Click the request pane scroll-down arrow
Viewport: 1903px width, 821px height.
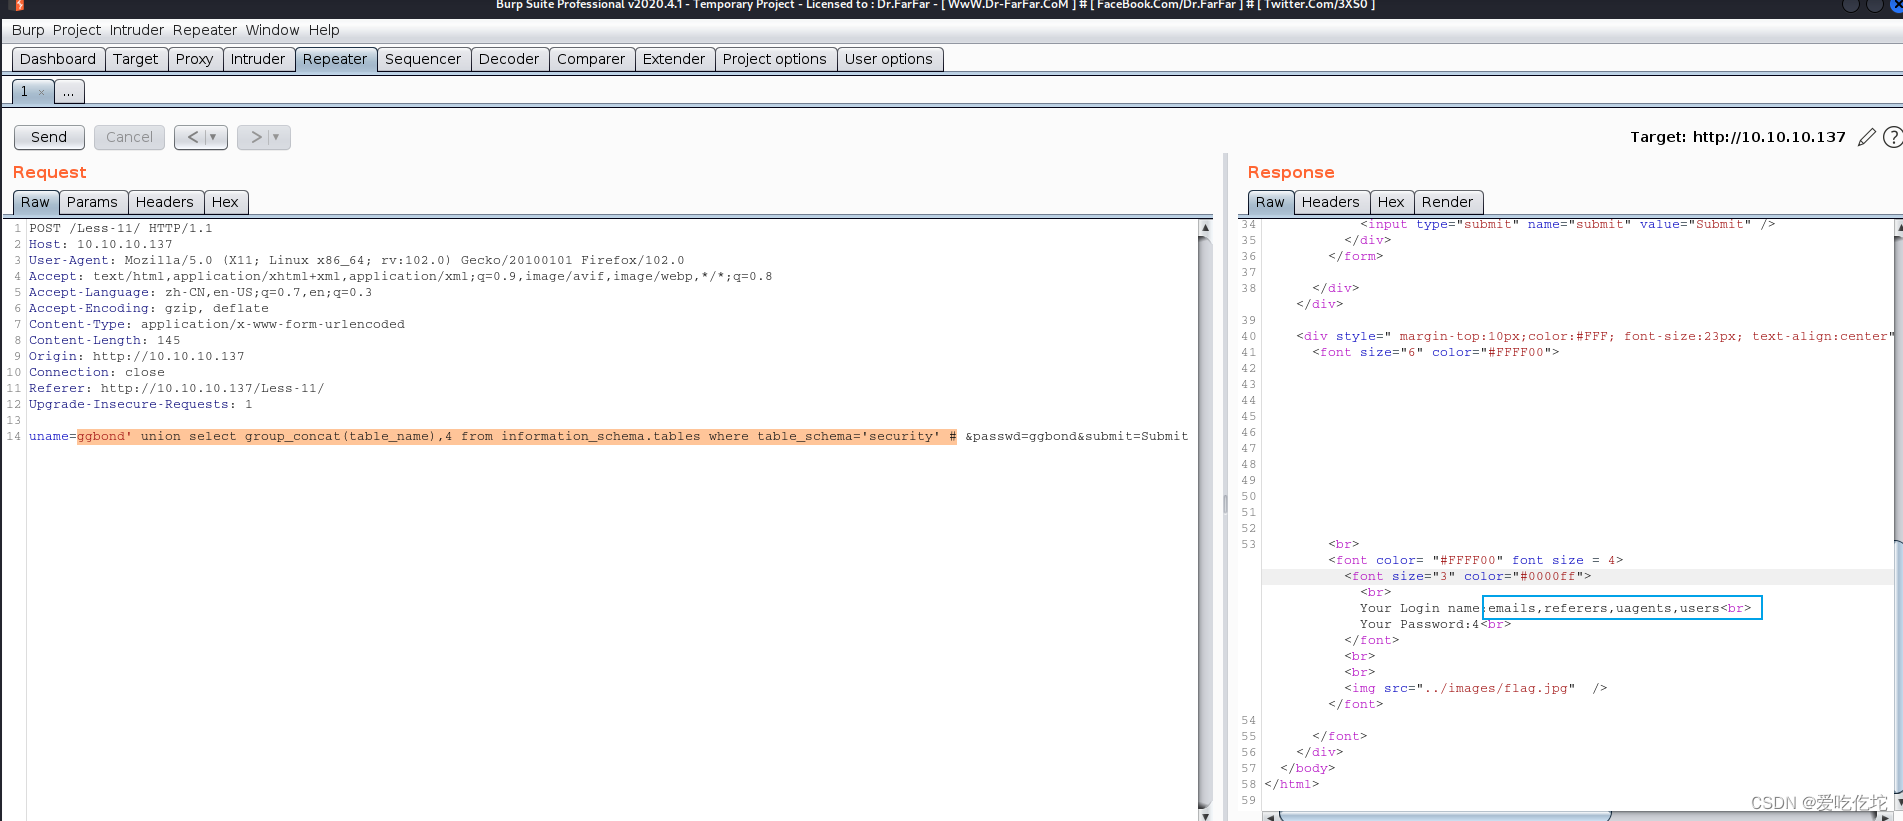(1205, 815)
